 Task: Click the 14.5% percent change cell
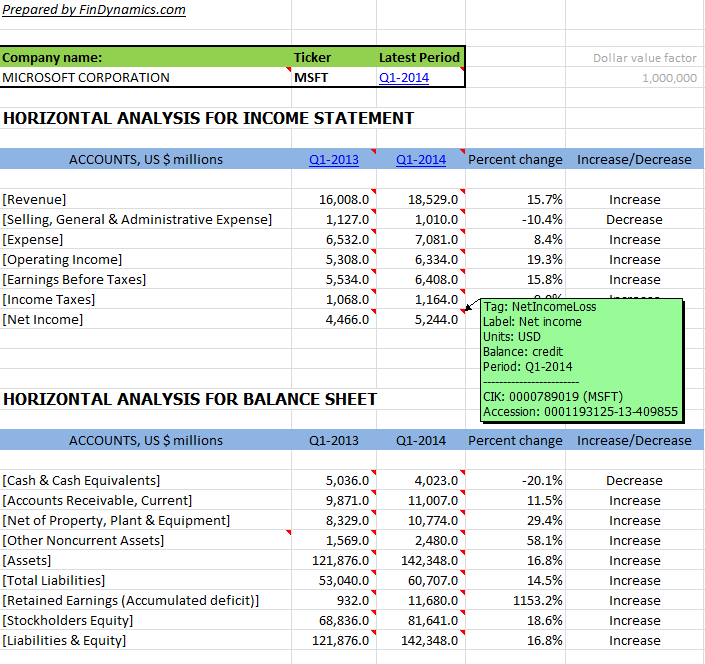tap(544, 580)
